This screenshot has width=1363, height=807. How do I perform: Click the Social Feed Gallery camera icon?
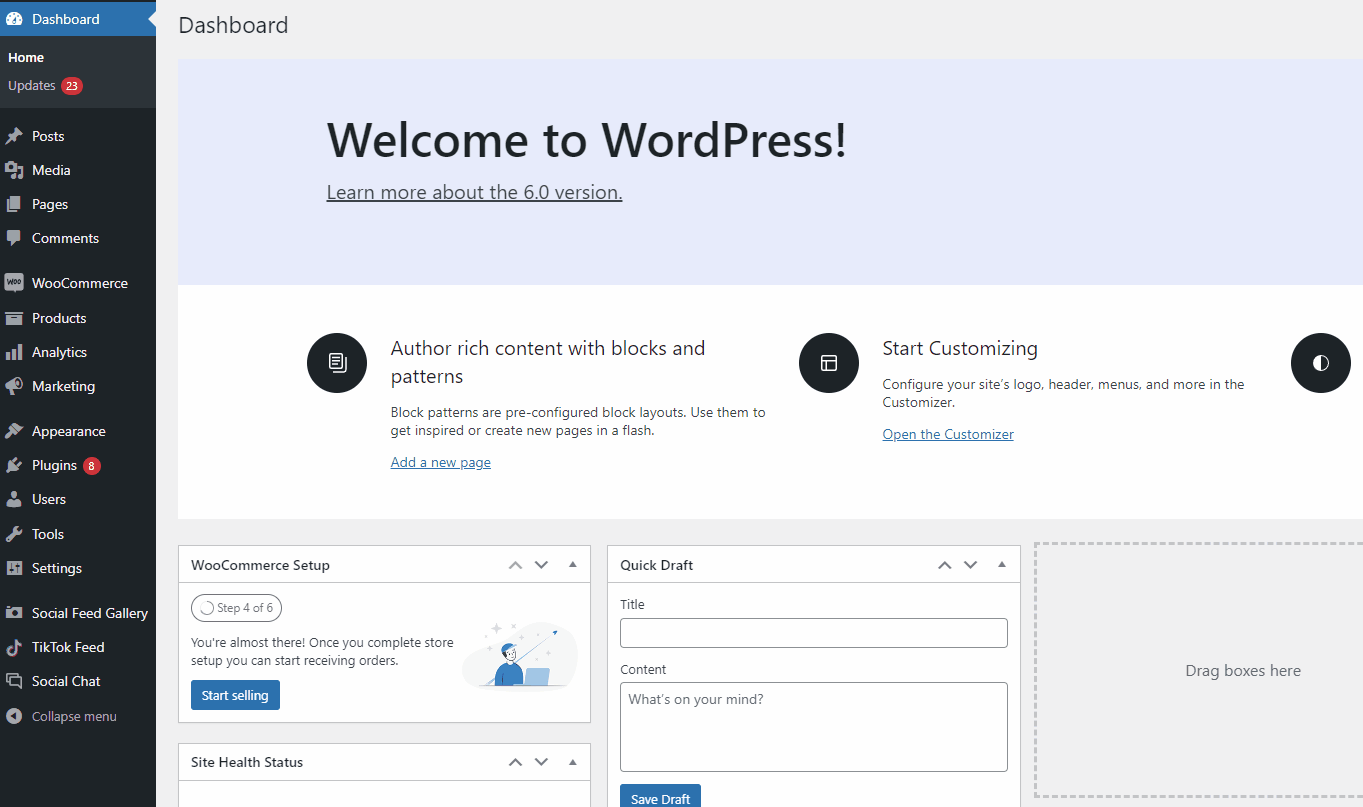pyautogui.click(x=14, y=613)
